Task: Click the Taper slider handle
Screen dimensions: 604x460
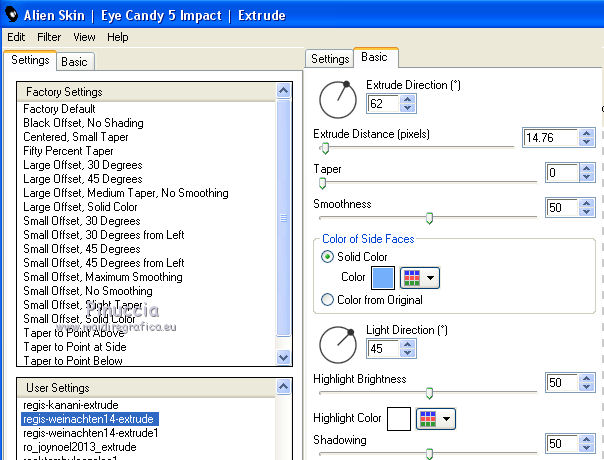Action: click(x=323, y=183)
